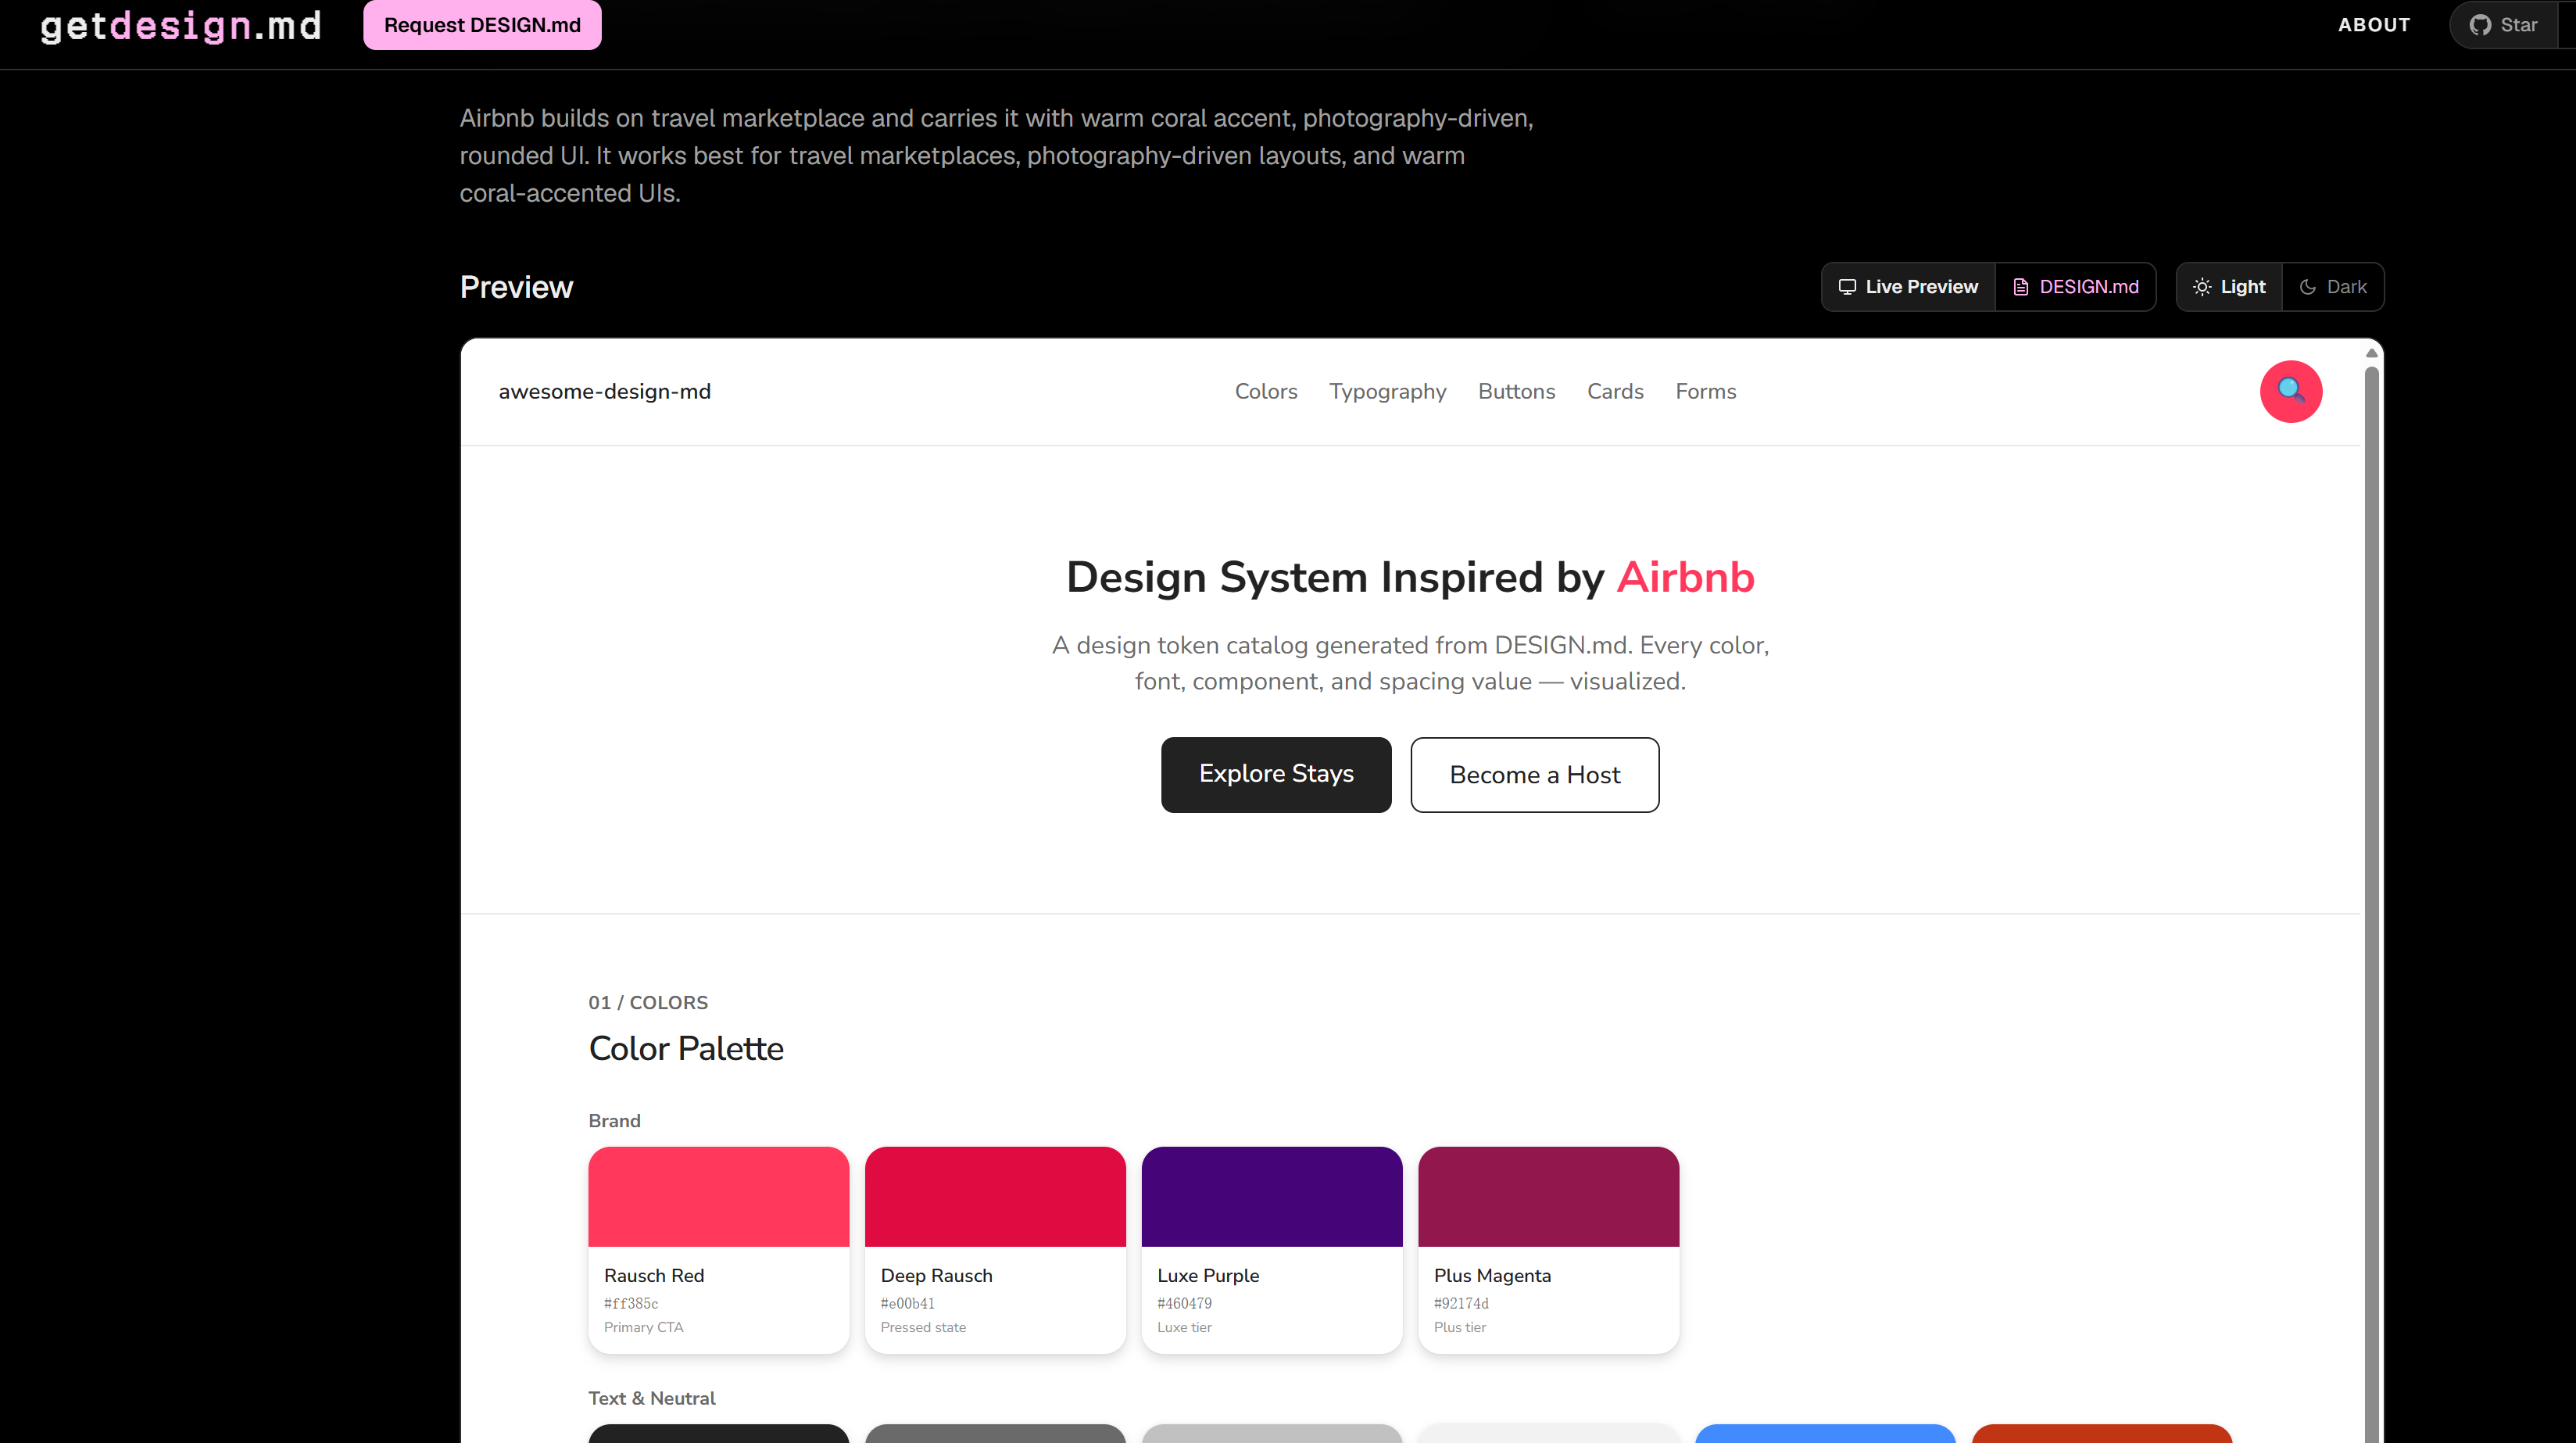Open the getdesign.md home logo

point(181,25)
